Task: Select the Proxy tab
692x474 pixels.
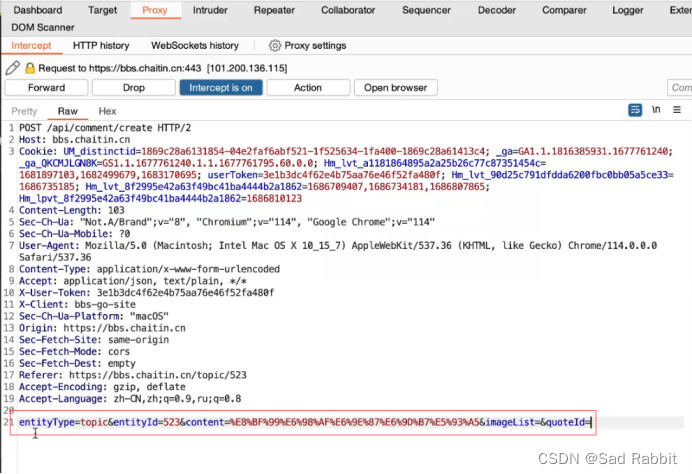Action: tap(155, 10)
